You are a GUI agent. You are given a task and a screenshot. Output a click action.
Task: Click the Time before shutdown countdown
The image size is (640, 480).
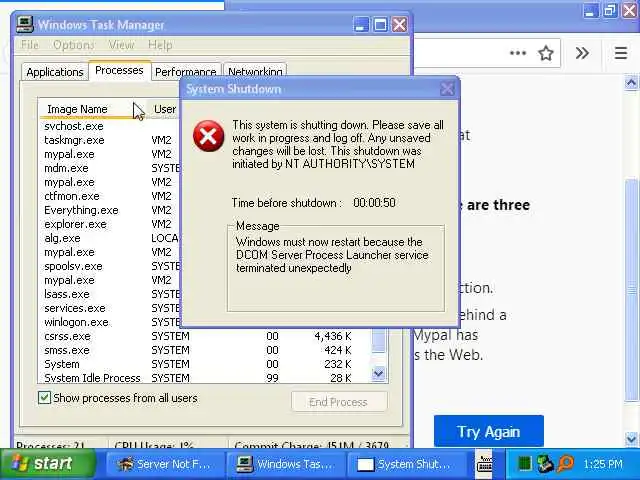coord(374,202)
